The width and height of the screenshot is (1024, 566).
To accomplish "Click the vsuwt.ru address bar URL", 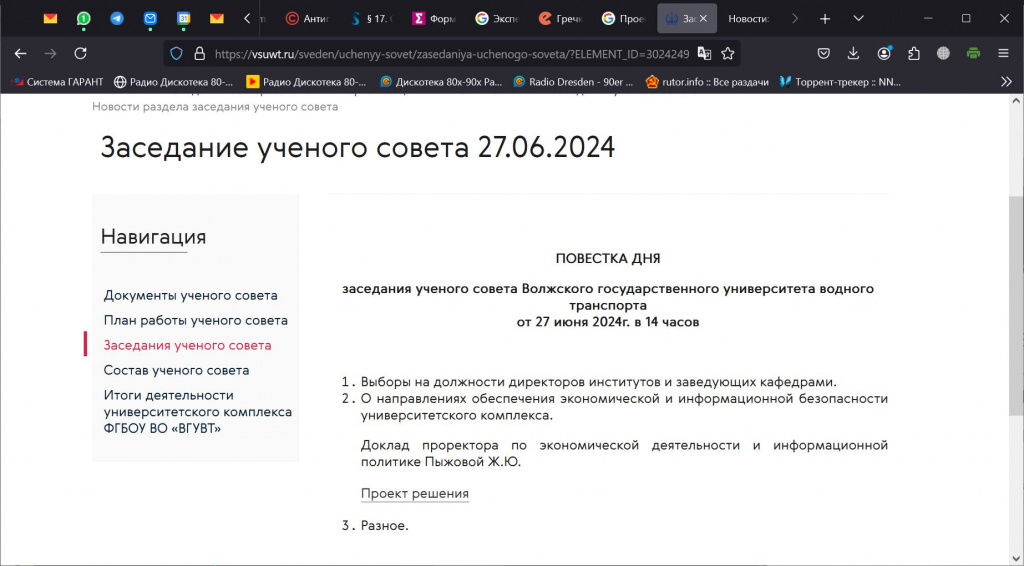I will click(x=451, y=54).
